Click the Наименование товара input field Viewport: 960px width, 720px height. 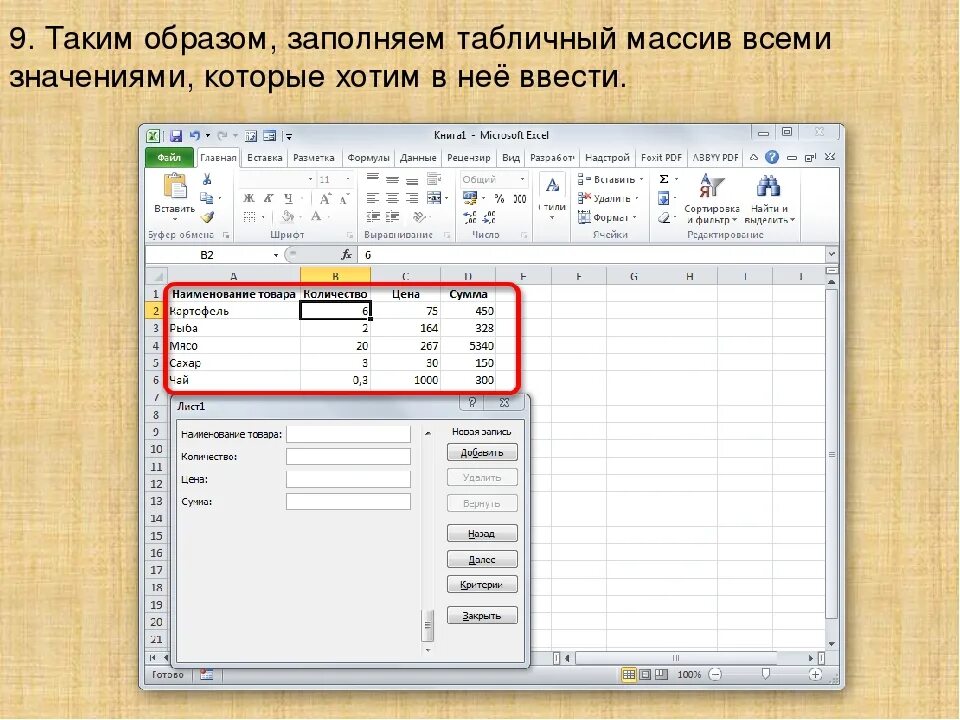pos(348,434)
